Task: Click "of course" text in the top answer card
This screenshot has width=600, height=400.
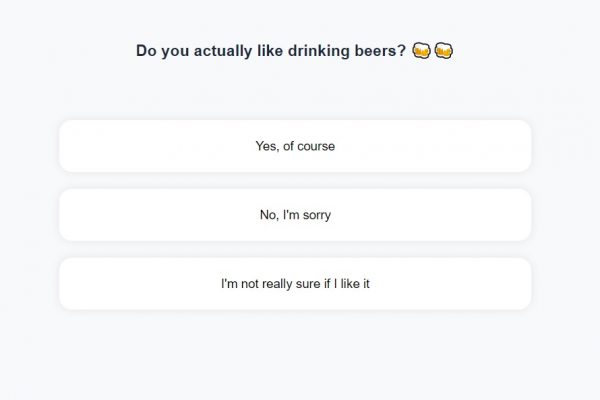Action: [x=309, y=146]
